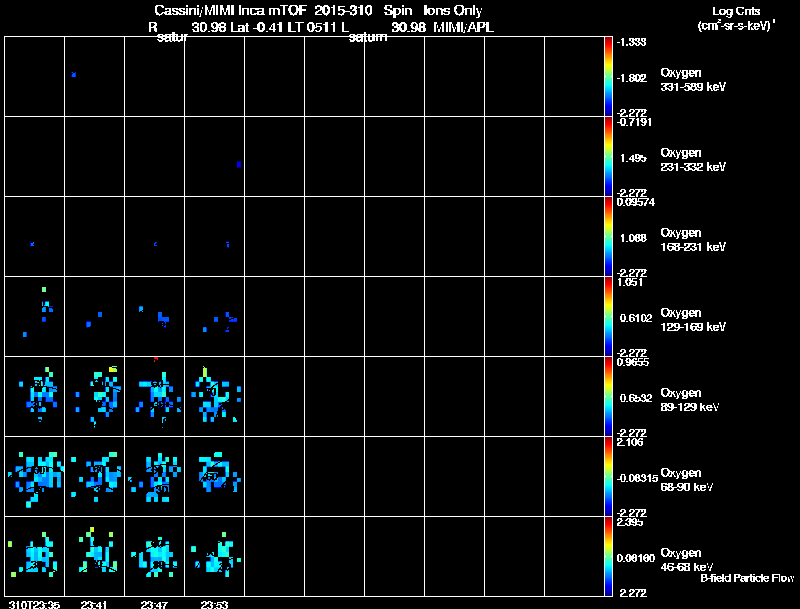Click the Oxygen 68-90 keV color bar
This screenshot has width=800, height=609.
(x=608, y=476)
